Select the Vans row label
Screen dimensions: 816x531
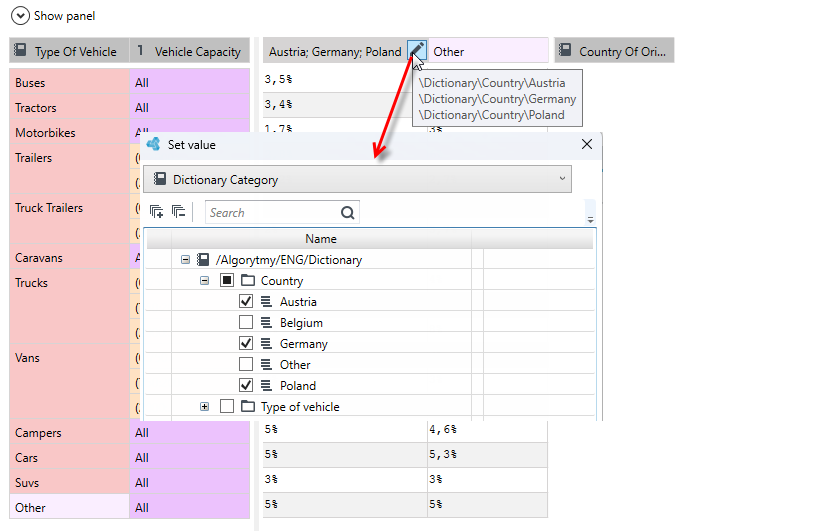tap(69, 382)
